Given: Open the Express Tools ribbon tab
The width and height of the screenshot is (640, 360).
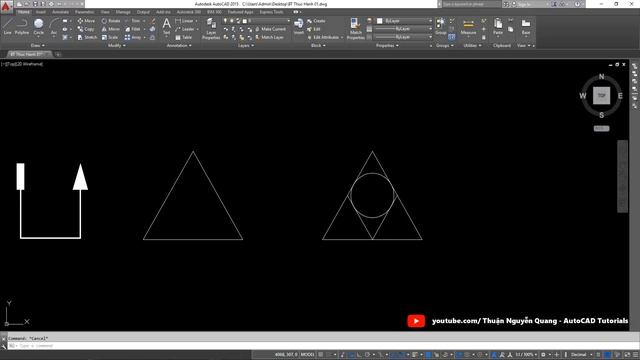Looking at the screenshot, I should 271,12.
